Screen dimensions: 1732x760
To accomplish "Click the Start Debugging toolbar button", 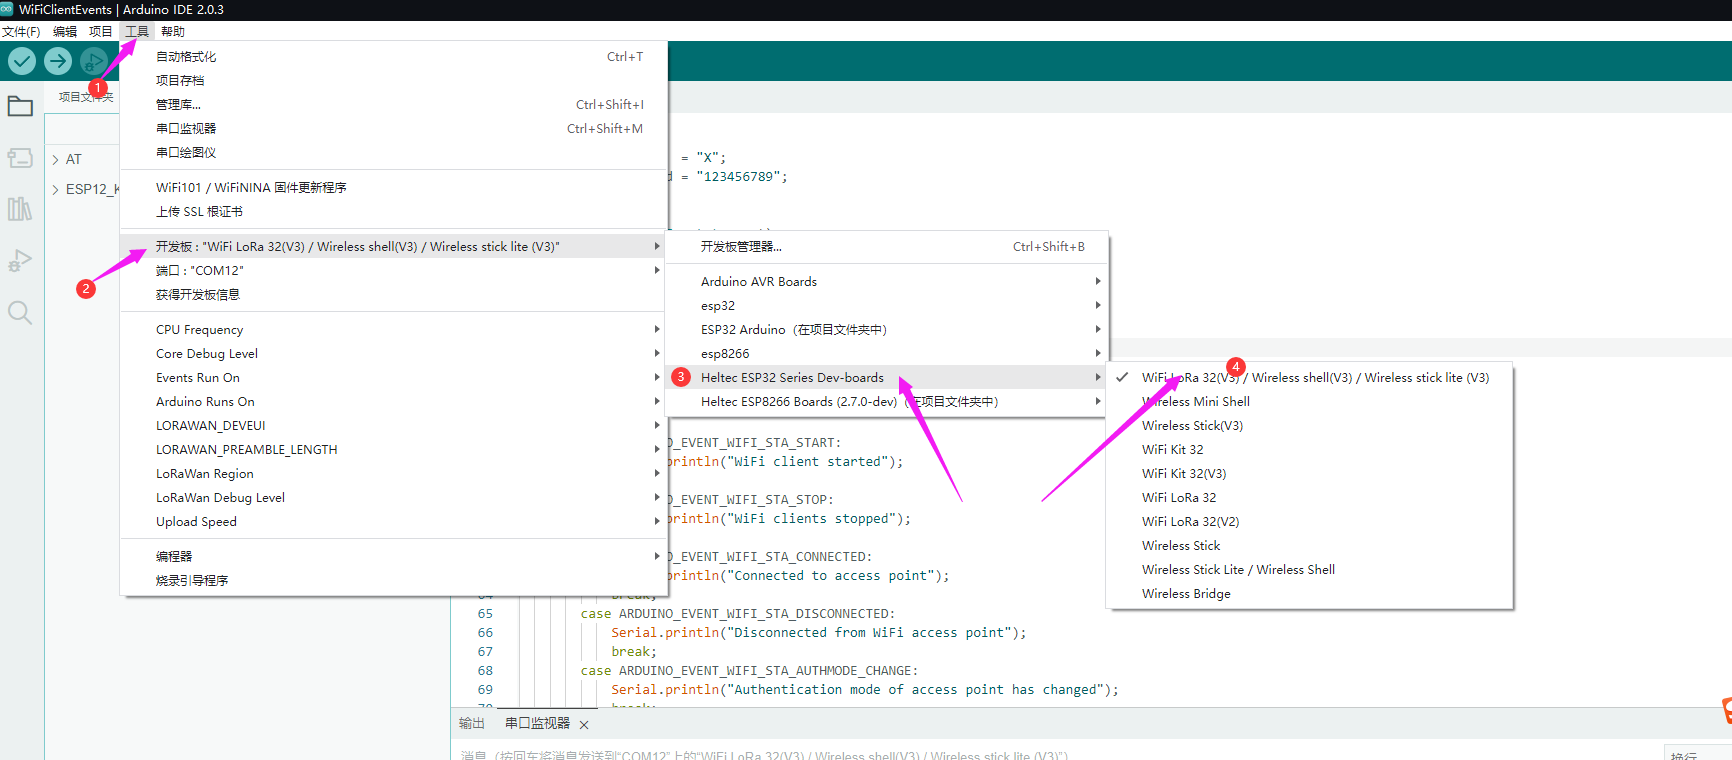I will pos(93,61).
